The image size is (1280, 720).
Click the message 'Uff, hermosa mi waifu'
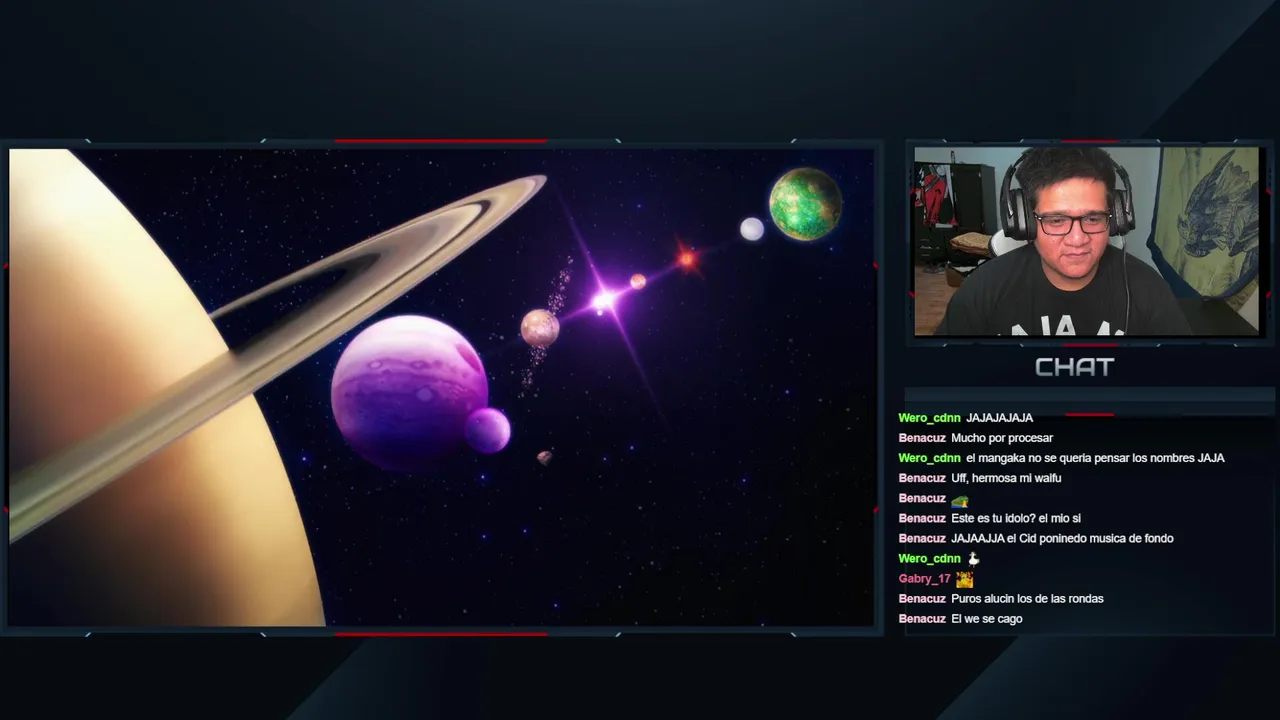click(1006, 478)
